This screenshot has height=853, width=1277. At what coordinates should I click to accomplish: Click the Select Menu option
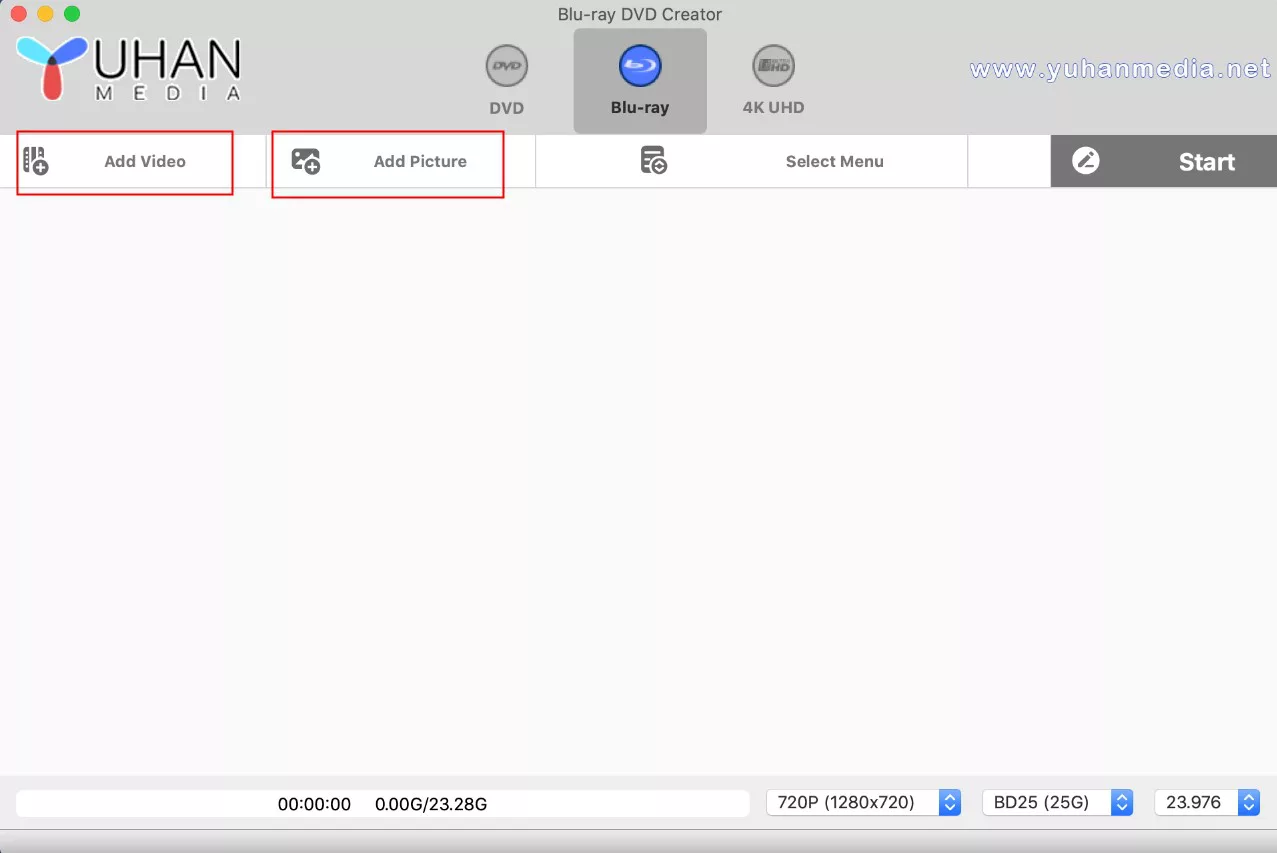(x=834, y=160)
